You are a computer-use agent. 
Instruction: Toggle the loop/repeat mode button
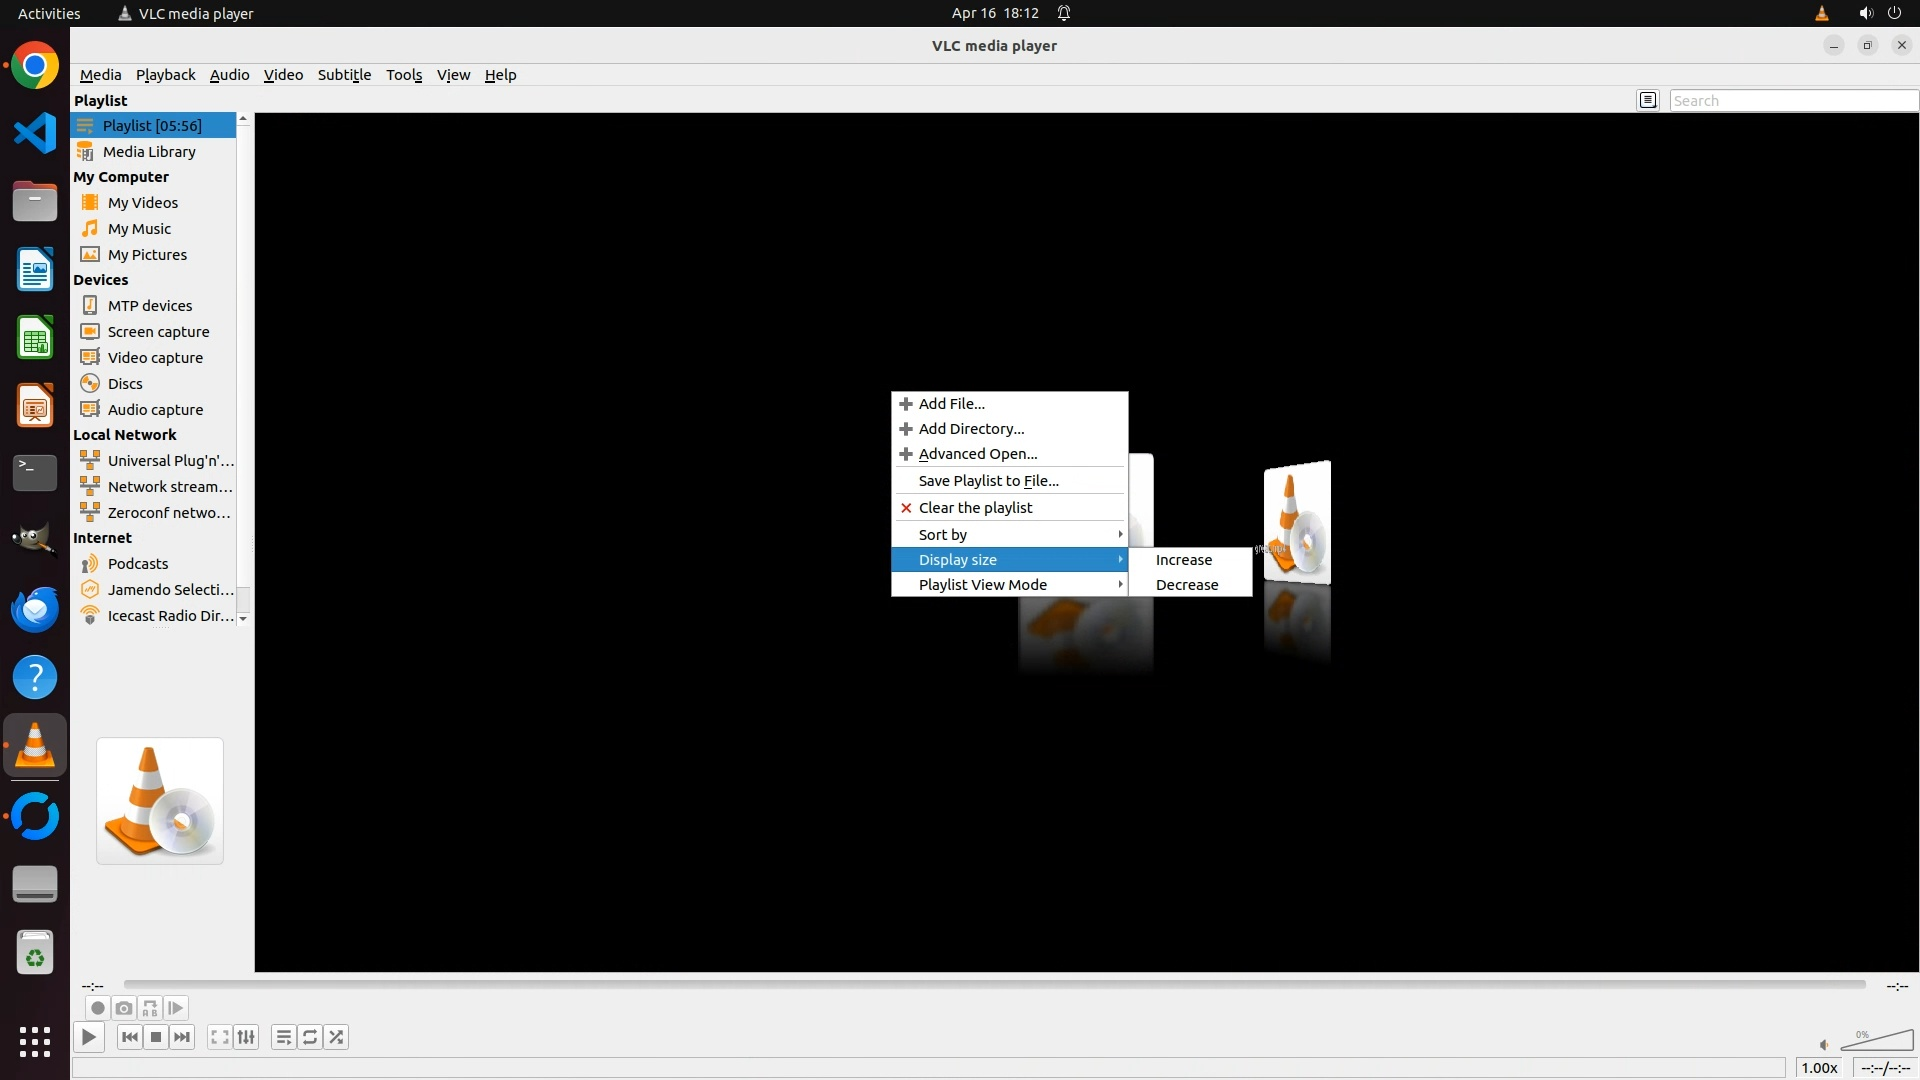point(310,1037)
